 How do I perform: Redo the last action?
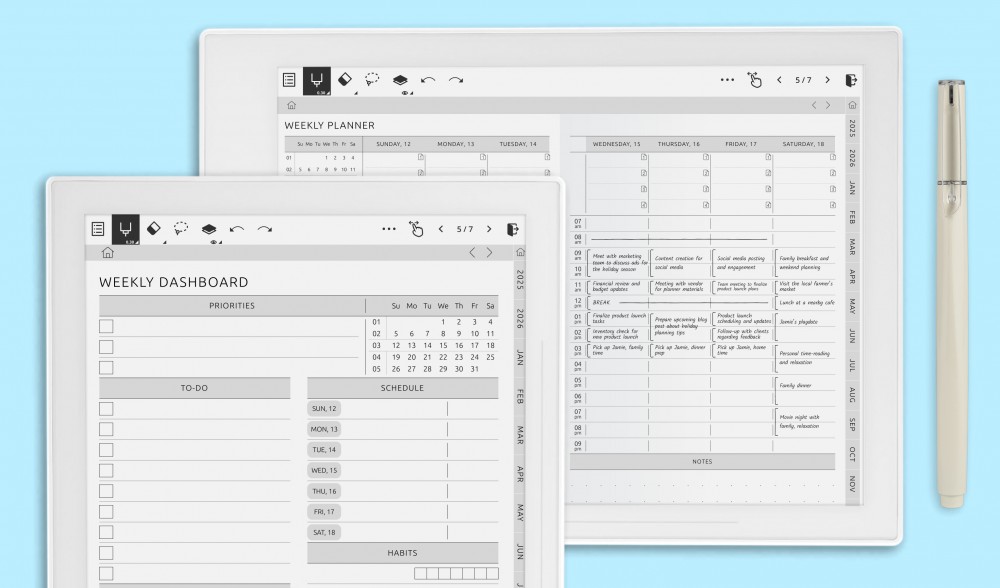point(263,228)
